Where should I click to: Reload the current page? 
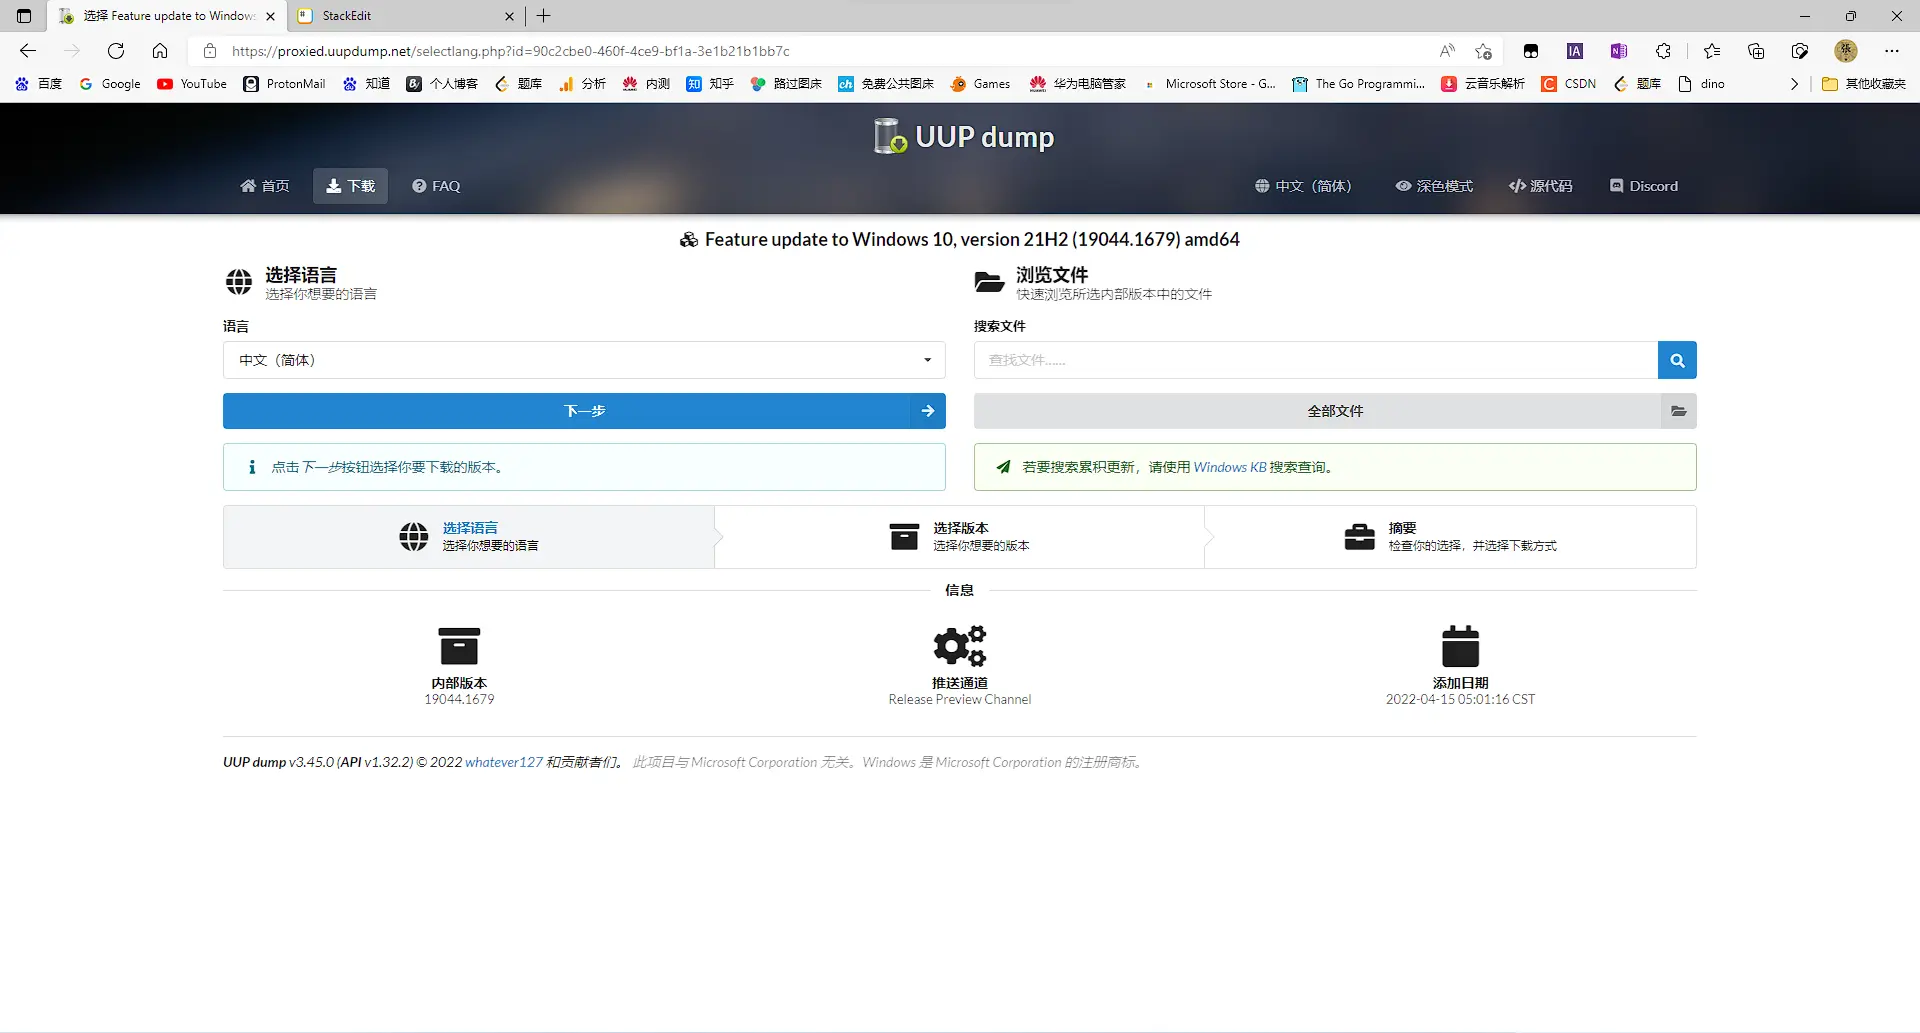pyautogui.click(x=116, y=51)
